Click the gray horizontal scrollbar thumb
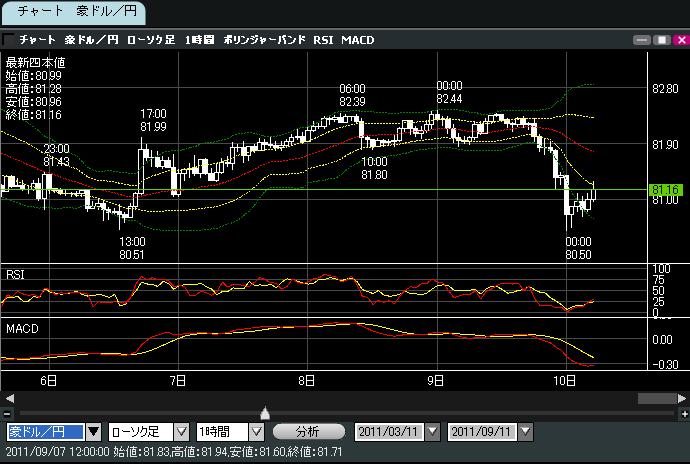The height and width of the screenshot is (464, 690). coord(656,398)
